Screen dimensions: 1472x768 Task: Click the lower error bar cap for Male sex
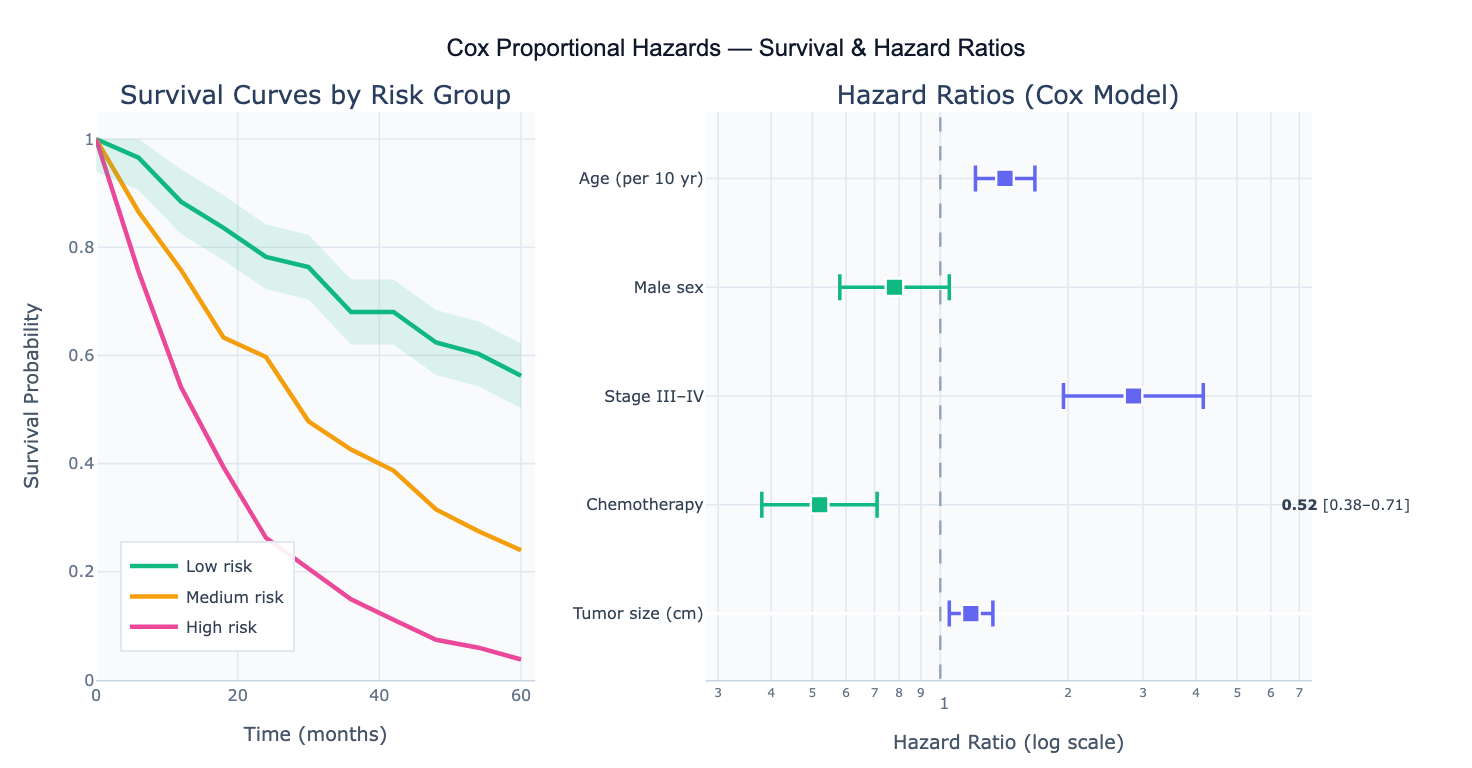[840, 287]
